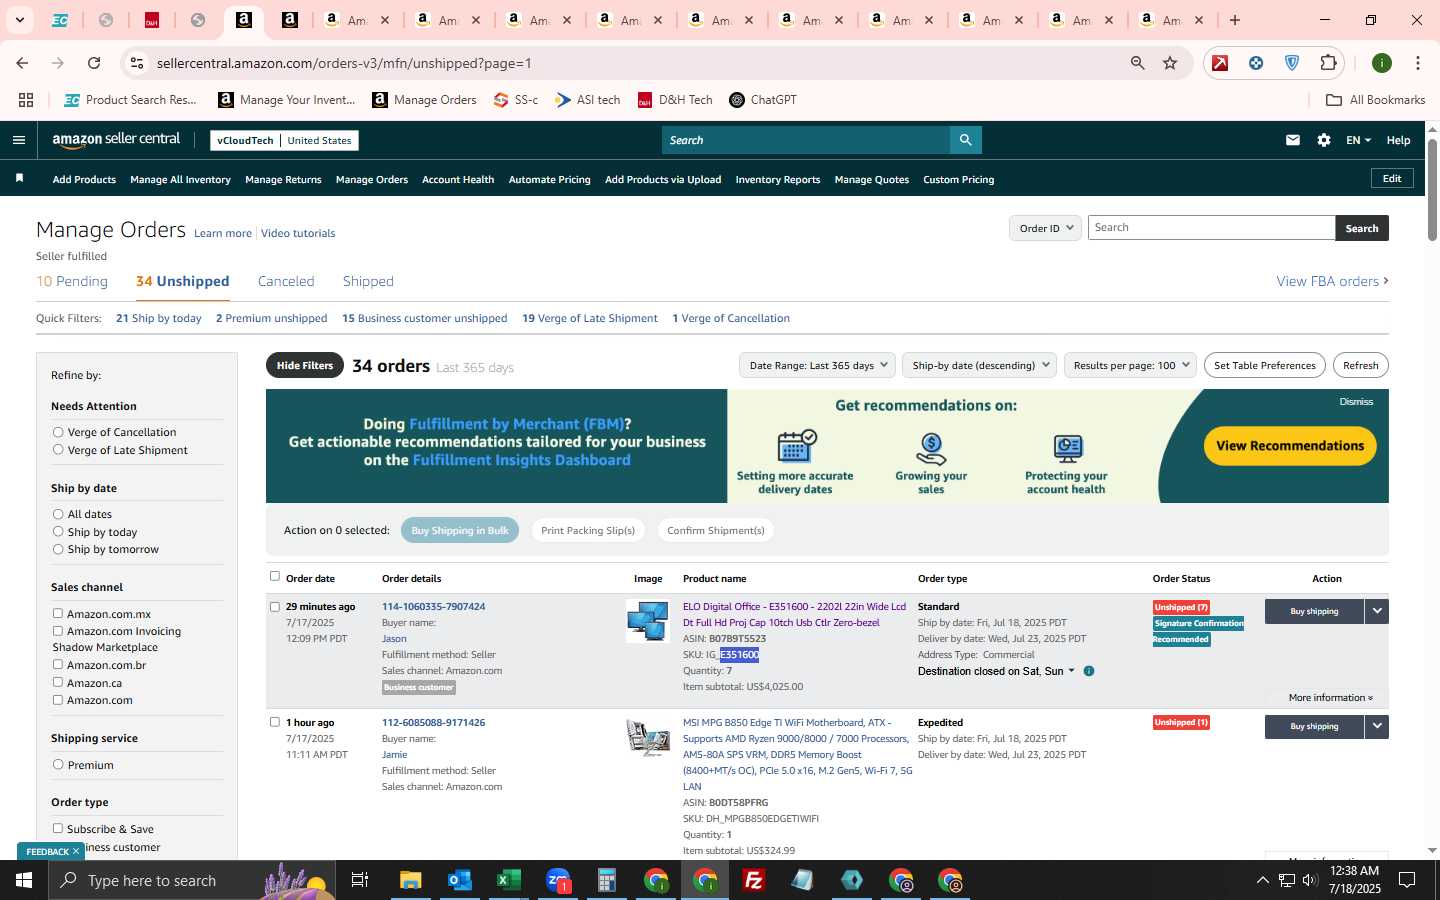The image size is (1440, 900).
Task: Open the Order ID search type dropdown
Action: (x=1045, y=228)
